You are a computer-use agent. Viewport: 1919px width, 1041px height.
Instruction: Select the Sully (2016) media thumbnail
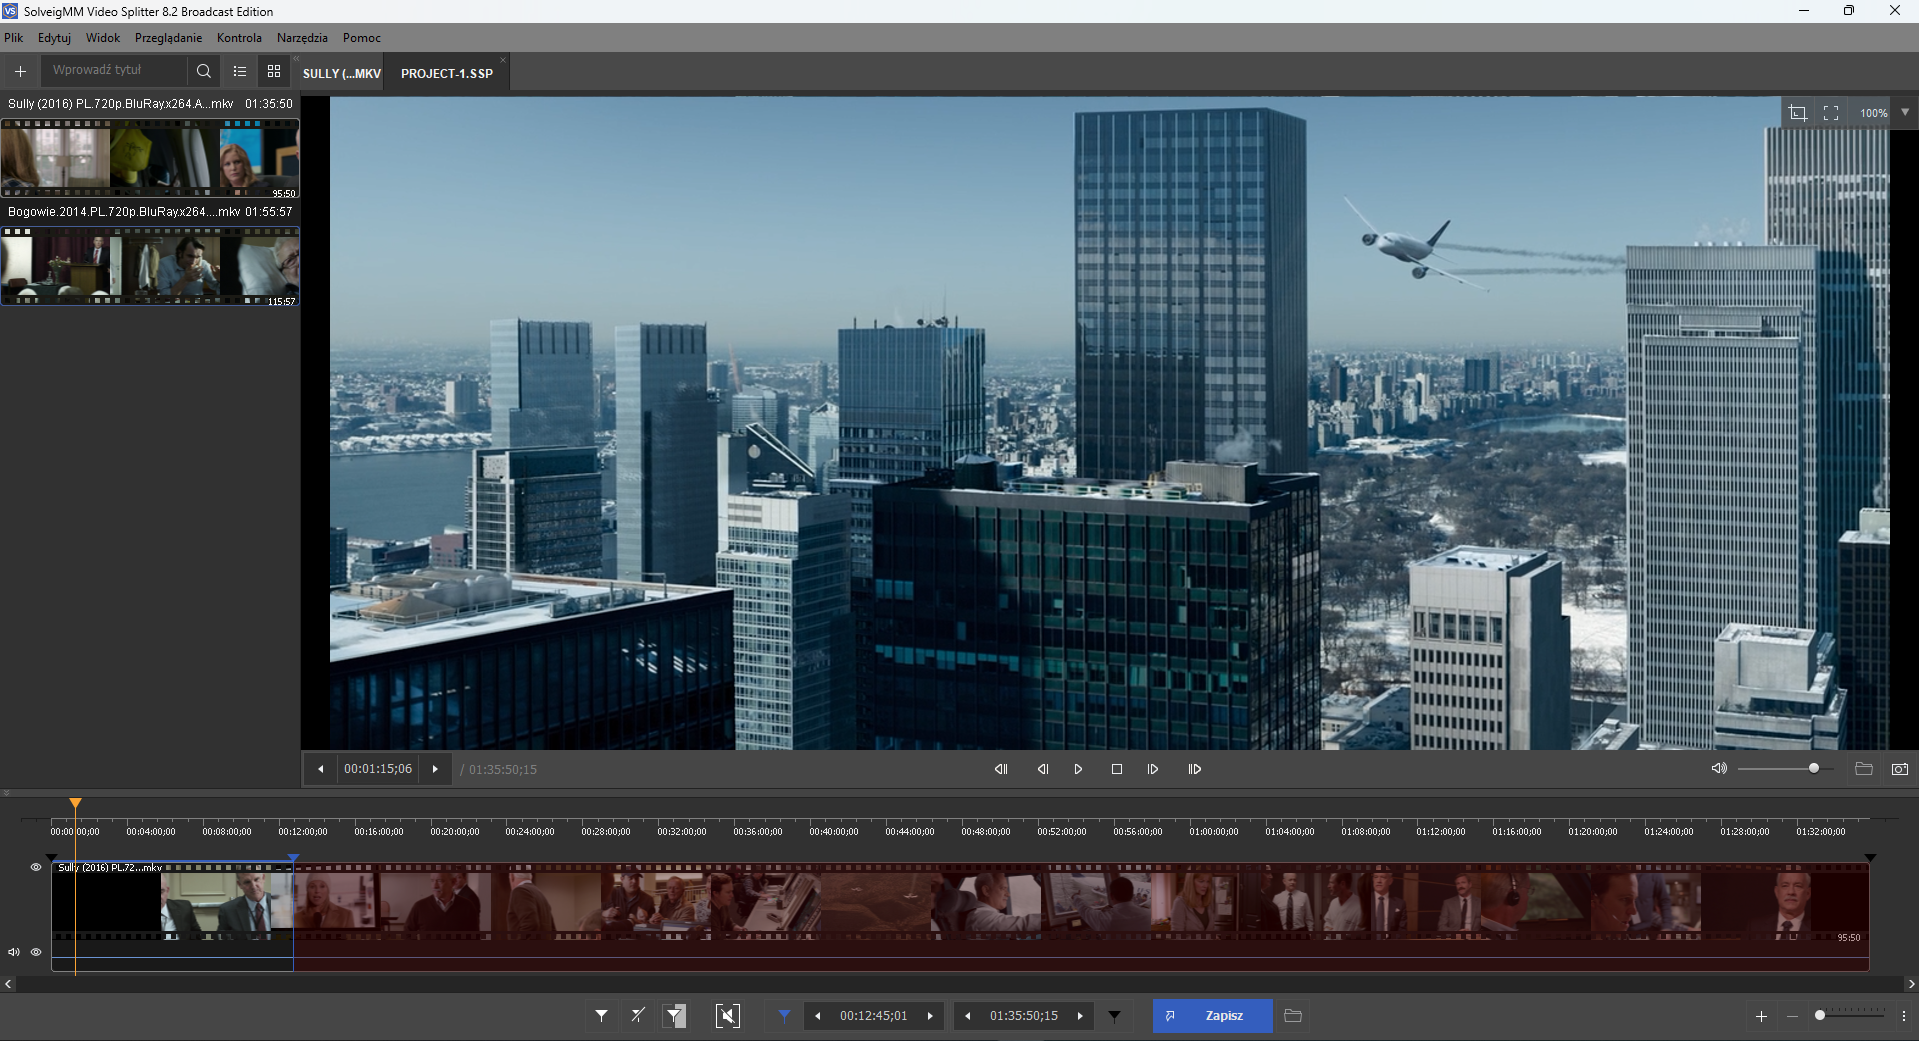tap(150, 158)
